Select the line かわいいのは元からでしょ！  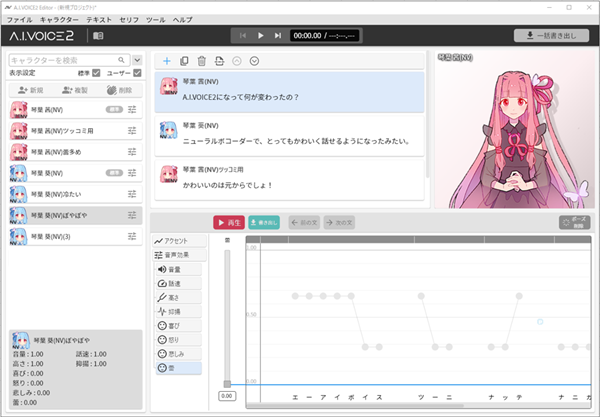[x=289, y=180]
